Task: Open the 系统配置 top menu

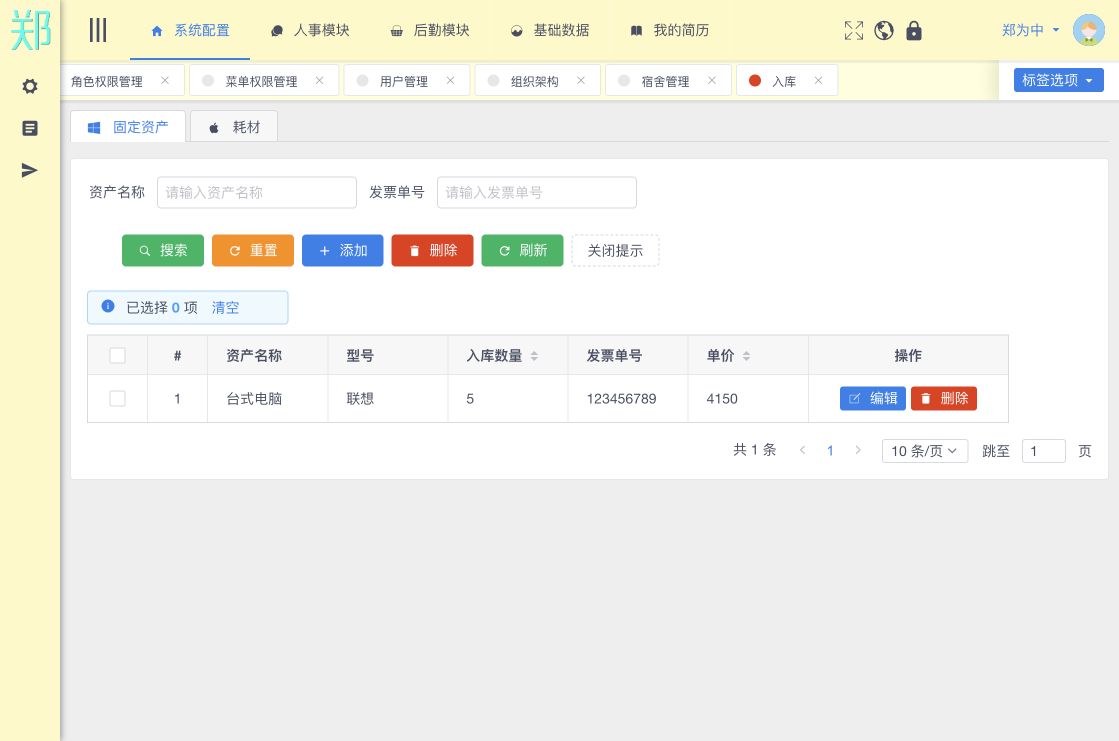Action: point(191,30)
